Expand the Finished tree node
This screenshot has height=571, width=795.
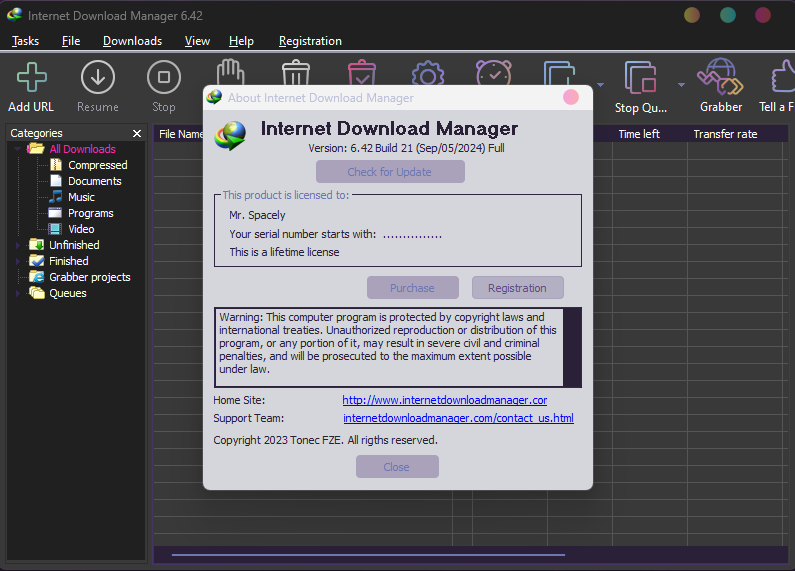pyautogui.click(x=18, y=261)
